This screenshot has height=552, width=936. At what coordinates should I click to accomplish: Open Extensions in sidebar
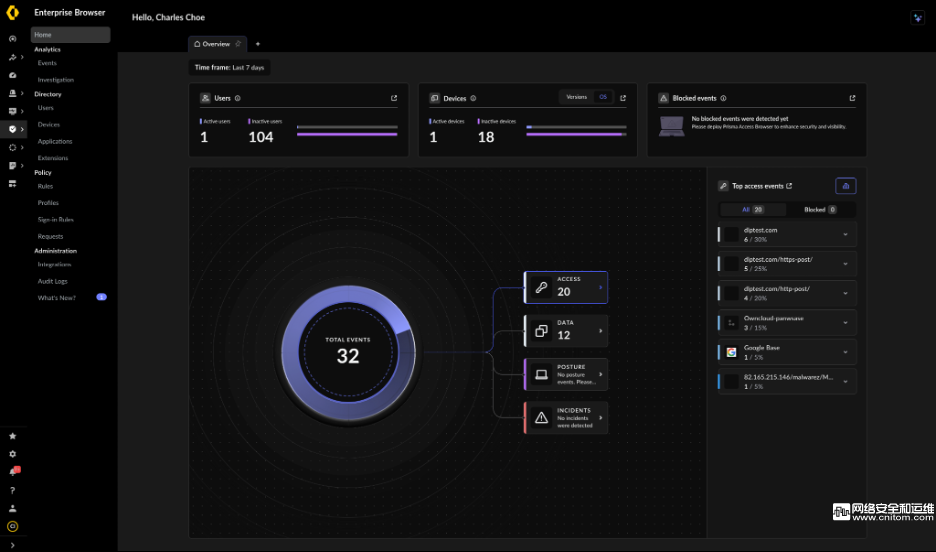(53, 158)
